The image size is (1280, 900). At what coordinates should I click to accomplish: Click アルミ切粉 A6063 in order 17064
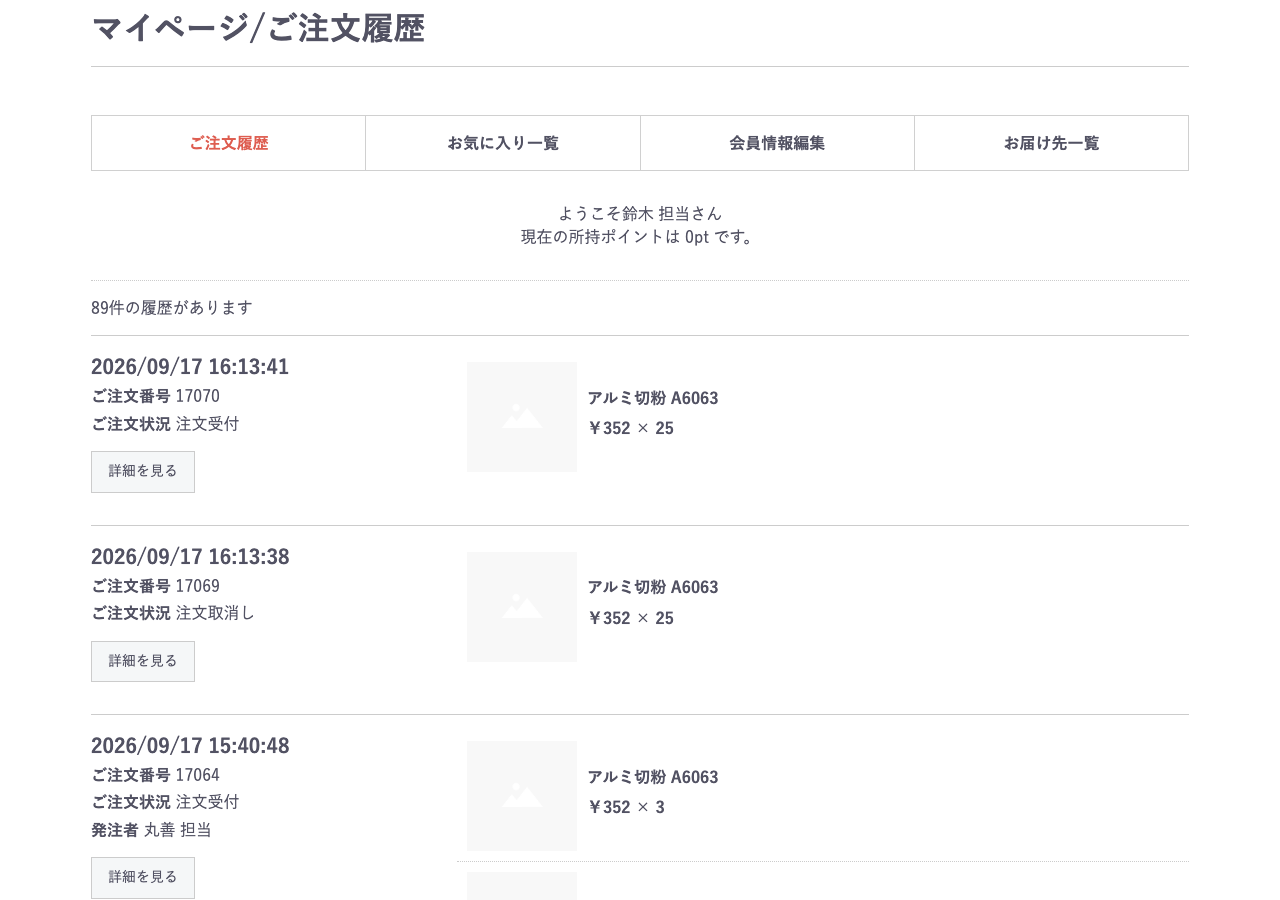pyautogui.click(x=653, y=777)
